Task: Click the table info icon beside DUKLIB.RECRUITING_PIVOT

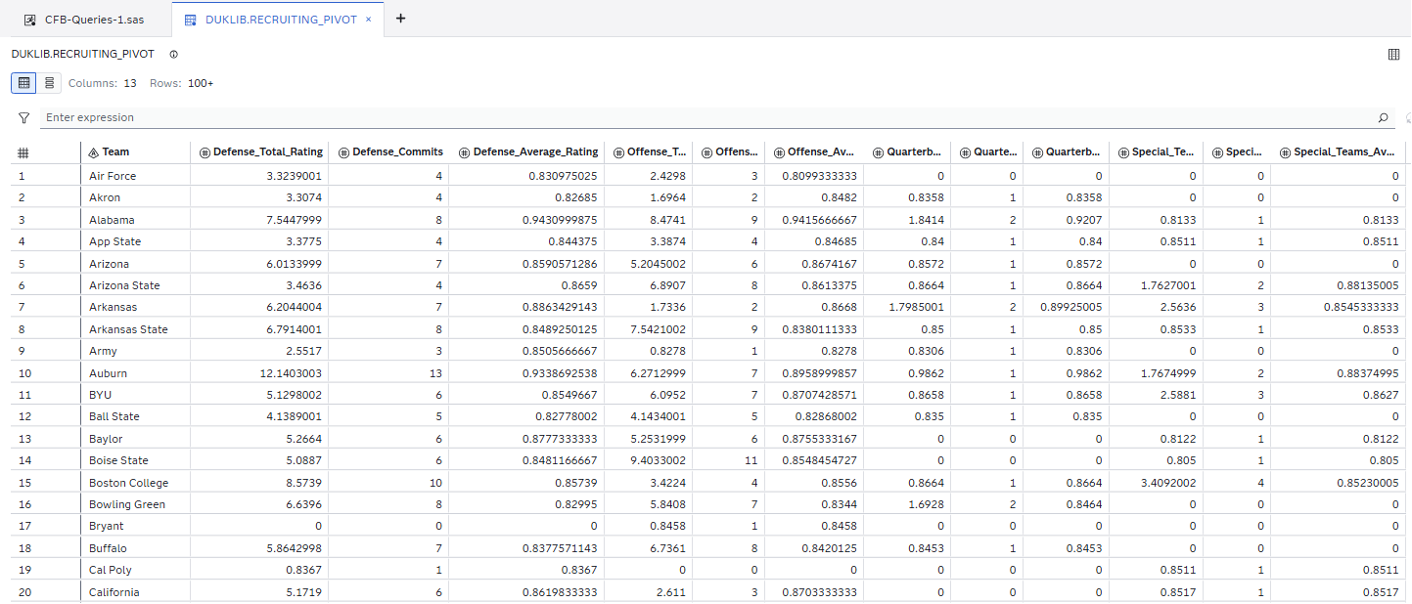Action: click(174, 54)
